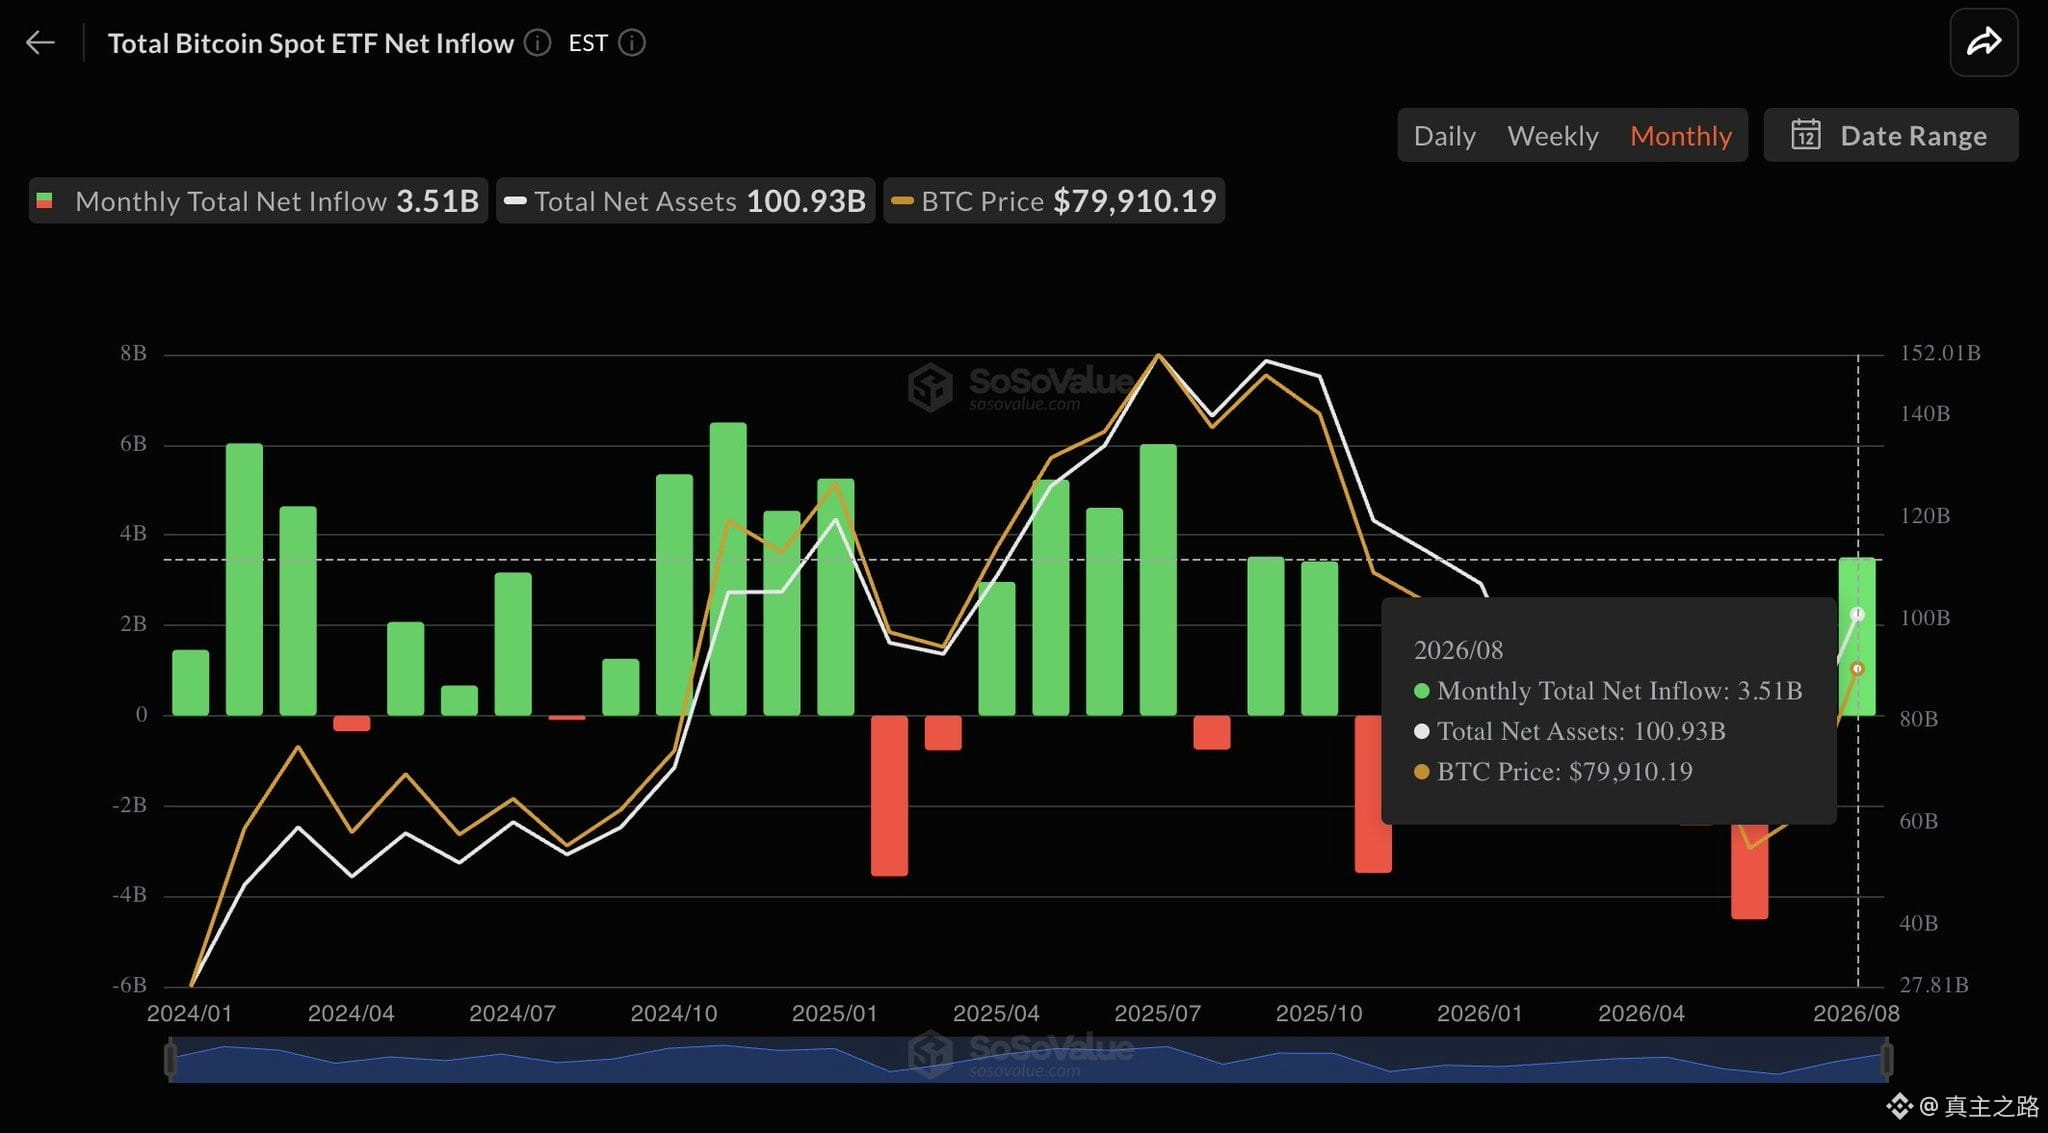
Task: Show info icon next to EST
Action: click(x=632, y=43)
